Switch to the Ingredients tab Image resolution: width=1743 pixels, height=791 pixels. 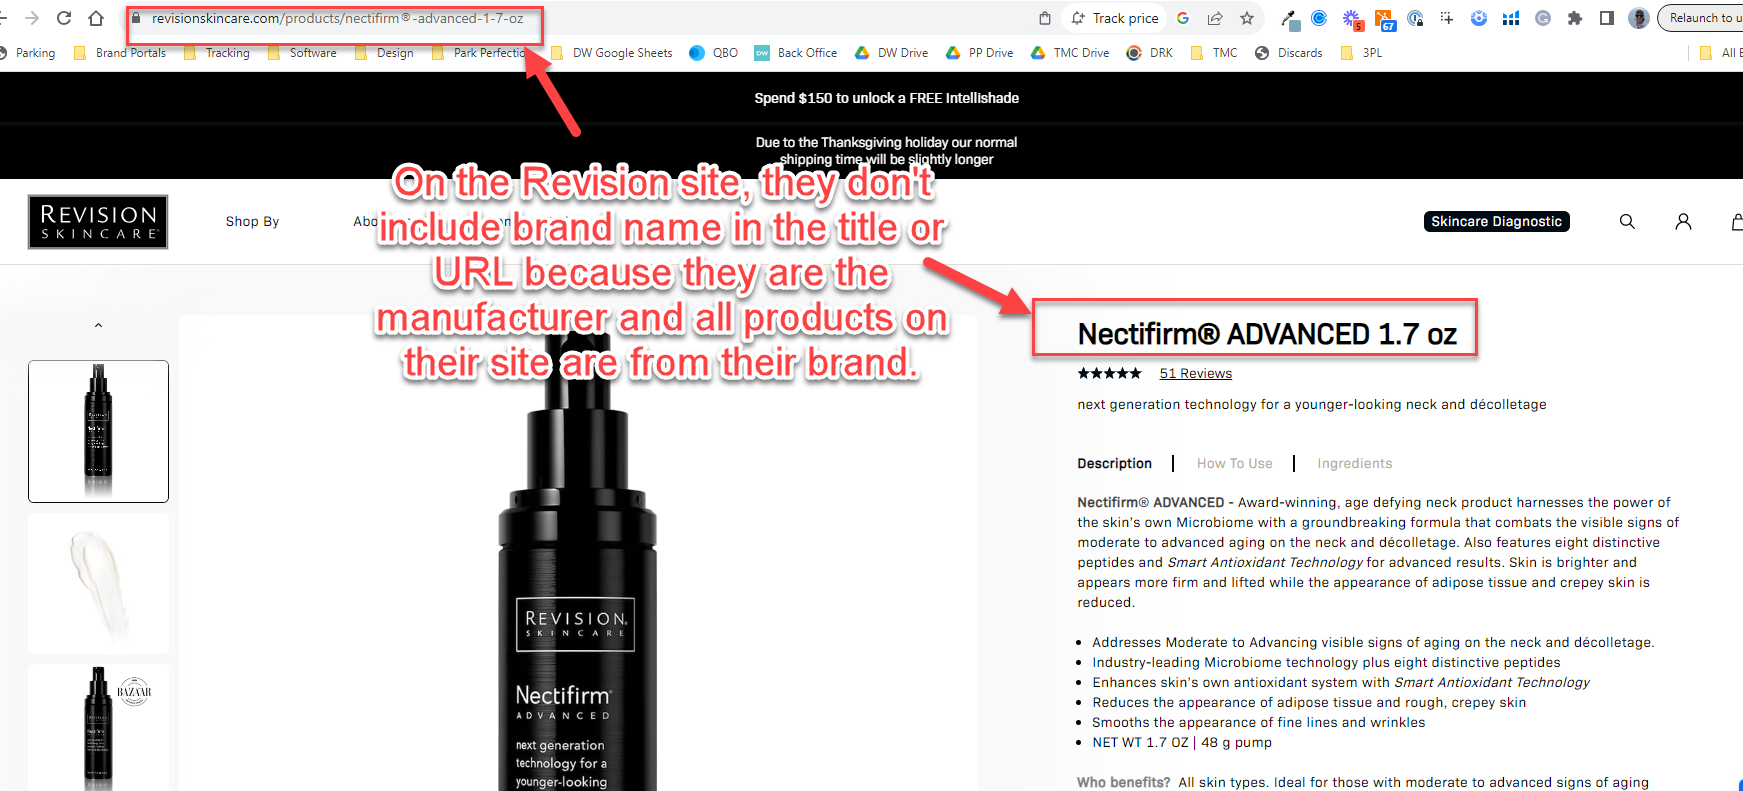point(1354,464)
